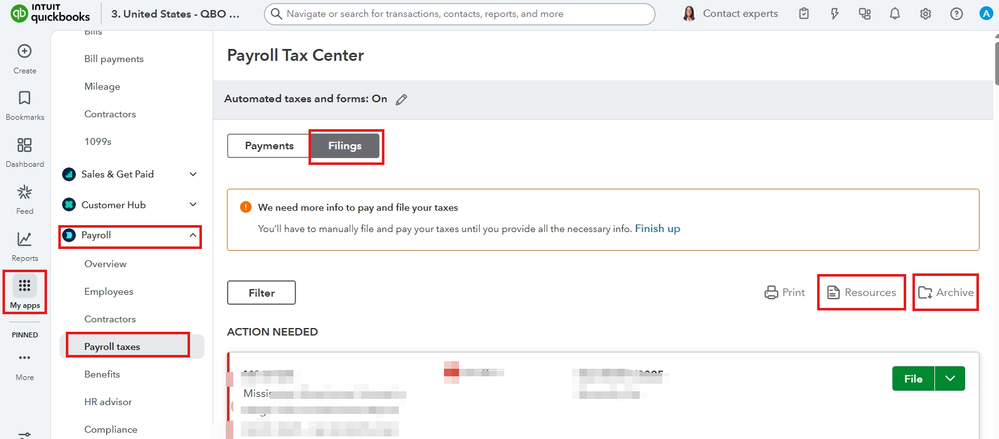Click the More ellipsis icon

25,358
